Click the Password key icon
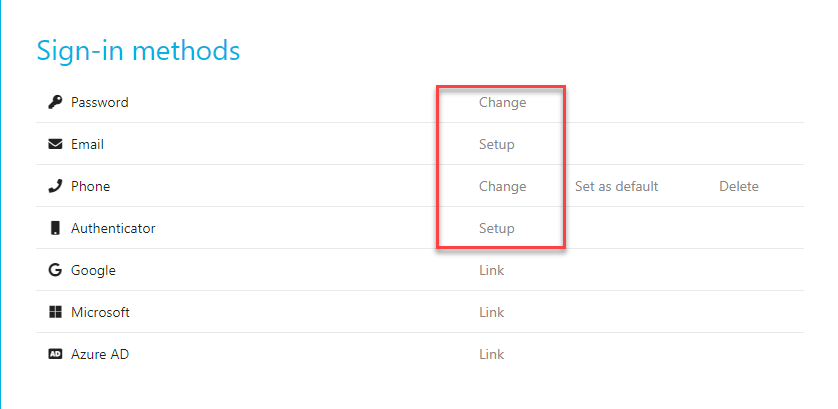The image size is (838, 409). coord(55,102)
